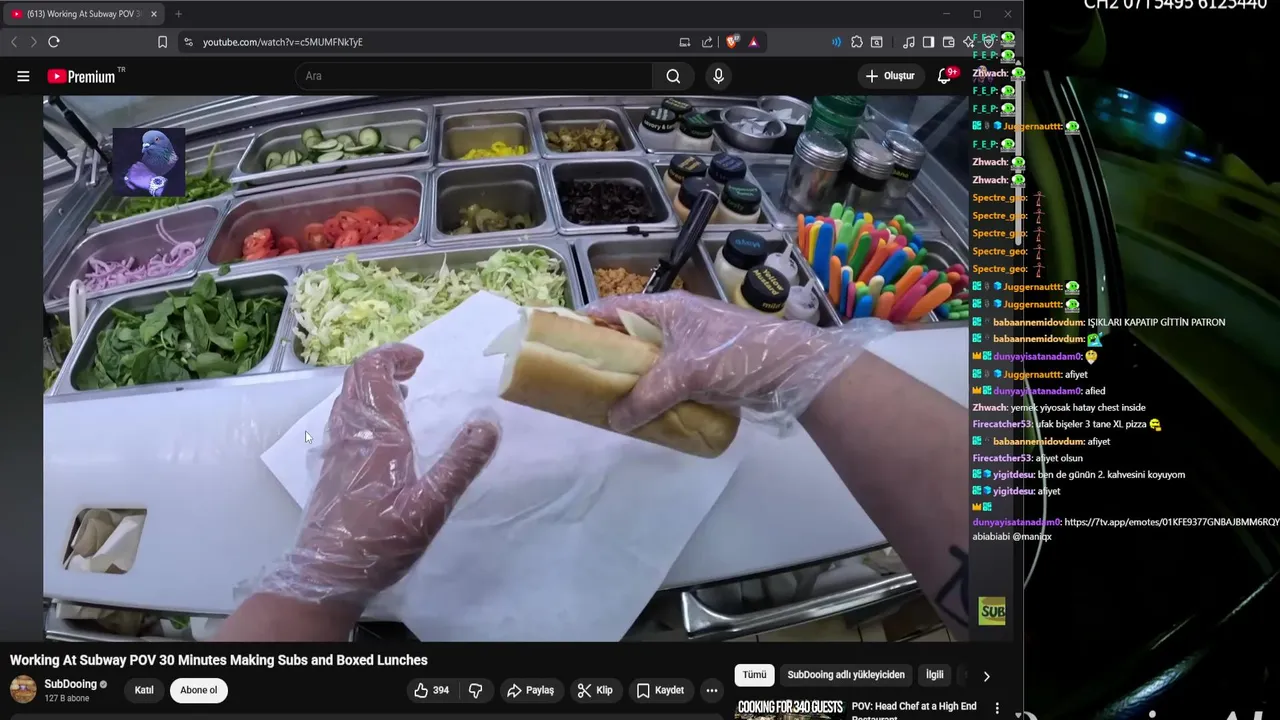Open the SubDooing channel avatar

(x=23, y=689)
